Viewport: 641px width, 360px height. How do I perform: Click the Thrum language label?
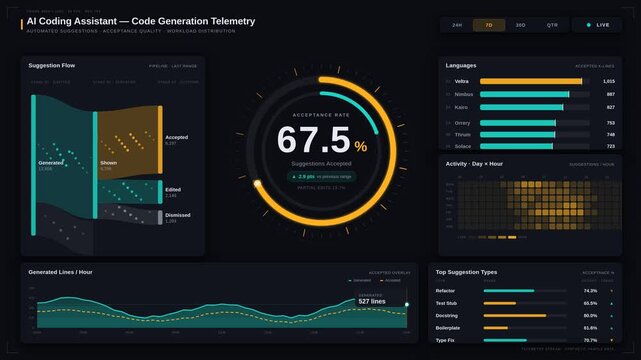click(462, 134)
